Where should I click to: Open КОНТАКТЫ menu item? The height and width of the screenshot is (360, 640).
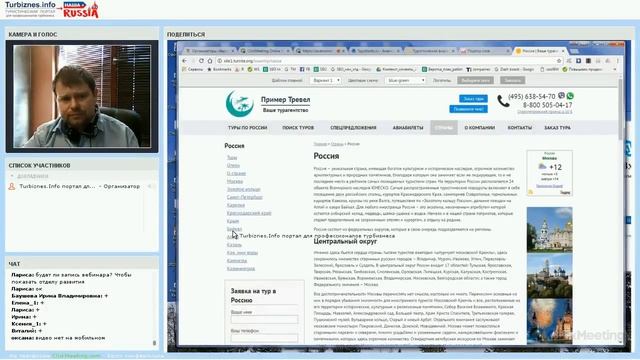click(520, 128)
